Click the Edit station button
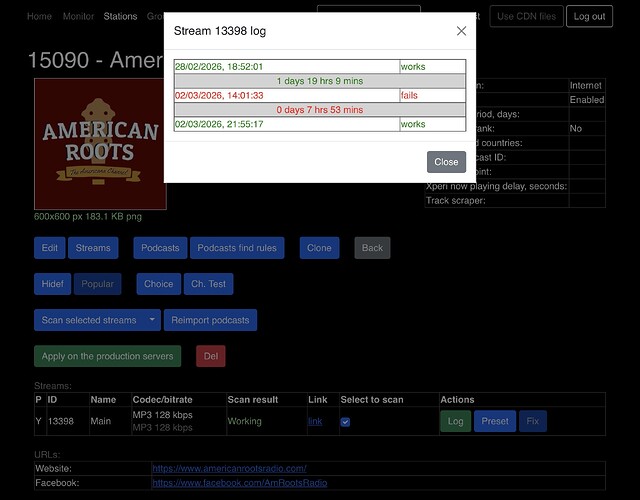The image size is (640, 500). [49, 248]
